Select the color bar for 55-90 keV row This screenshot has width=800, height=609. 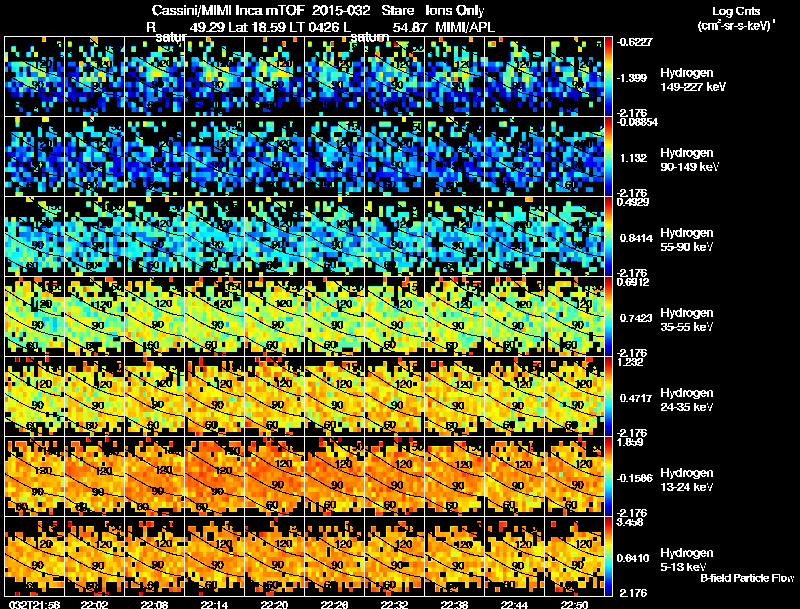coord(609,237)
